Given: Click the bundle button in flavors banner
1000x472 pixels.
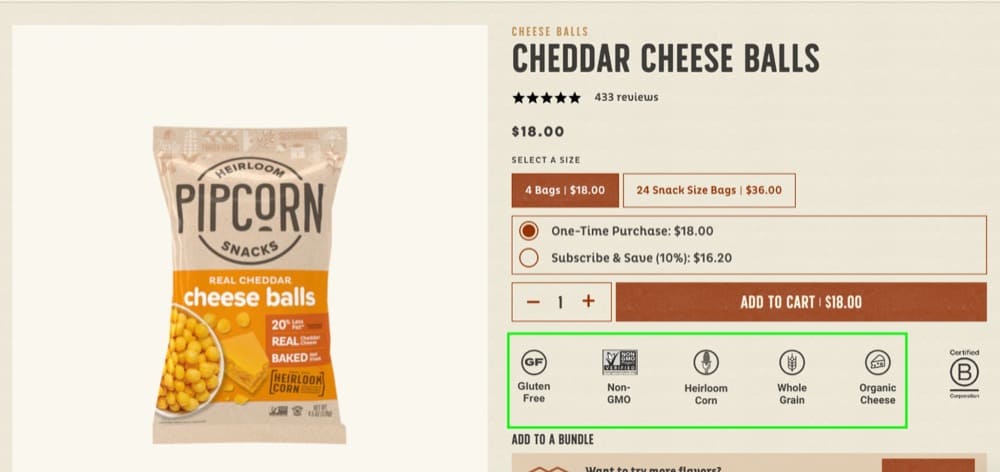Looking at the screenshot, I should click(x=928, y=465).
